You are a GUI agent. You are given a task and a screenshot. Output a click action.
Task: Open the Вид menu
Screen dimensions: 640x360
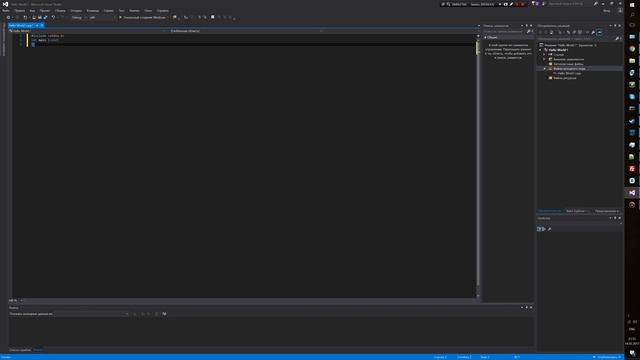click(32, 11)
